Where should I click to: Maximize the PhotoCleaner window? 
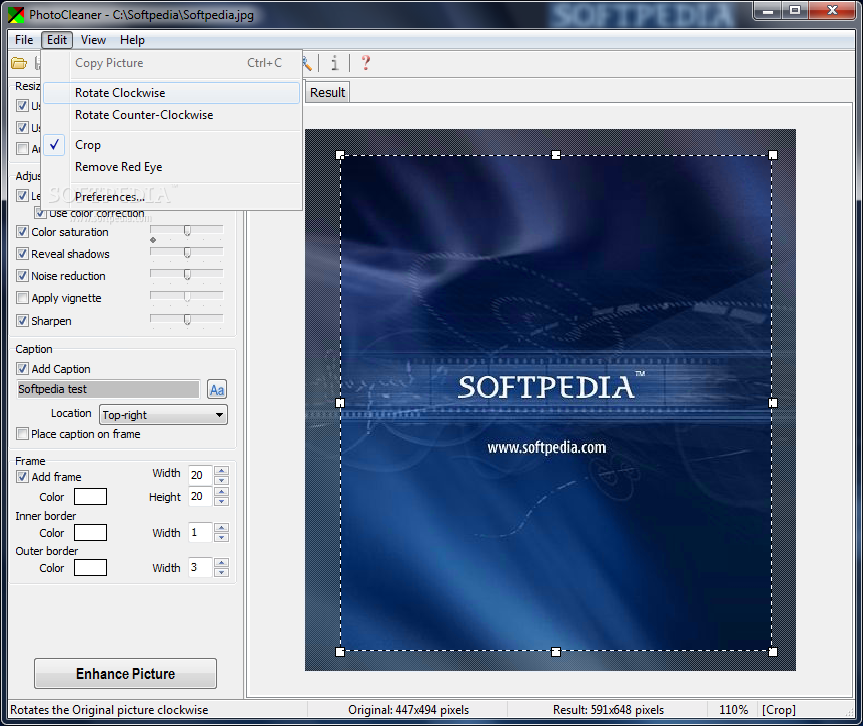(x=795, y=10)
